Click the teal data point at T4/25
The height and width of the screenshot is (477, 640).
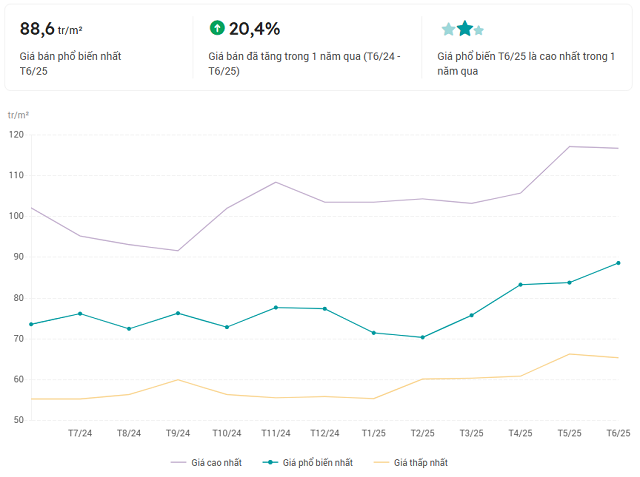[x=520, y=285]
